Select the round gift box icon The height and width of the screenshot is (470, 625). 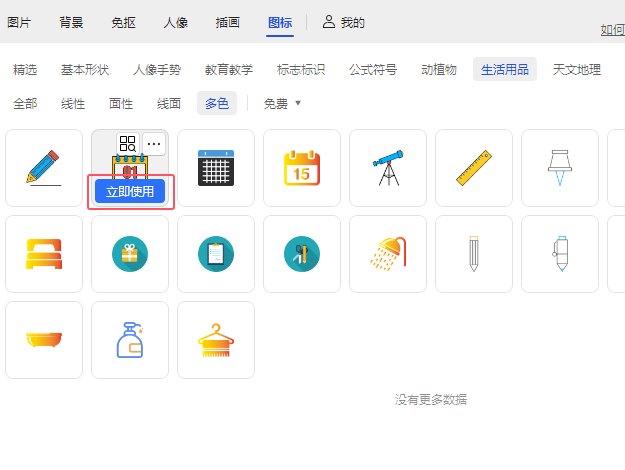point(130,254)
